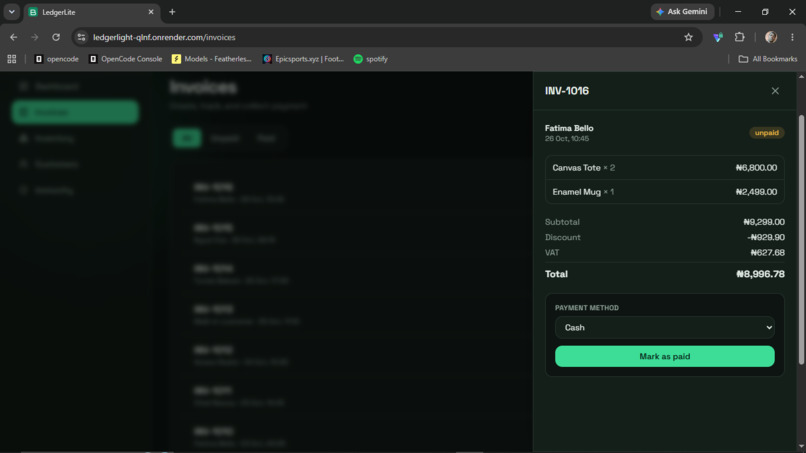Restore down the Chrome window

point(765,11)
